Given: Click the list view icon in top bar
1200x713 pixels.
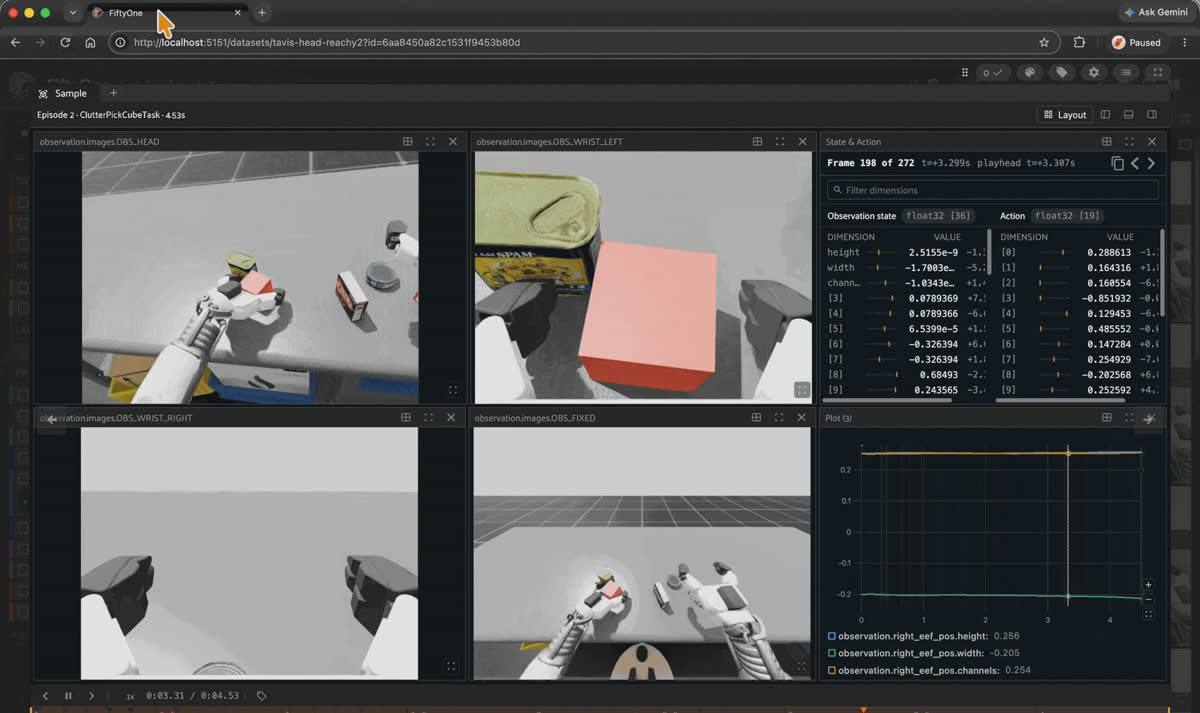Looking at the screenshot, I should (x=1126, y=72).
